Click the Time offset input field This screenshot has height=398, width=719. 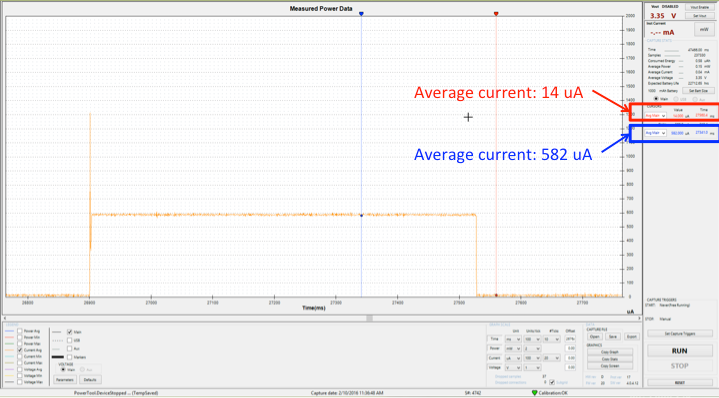pos(570,339)
